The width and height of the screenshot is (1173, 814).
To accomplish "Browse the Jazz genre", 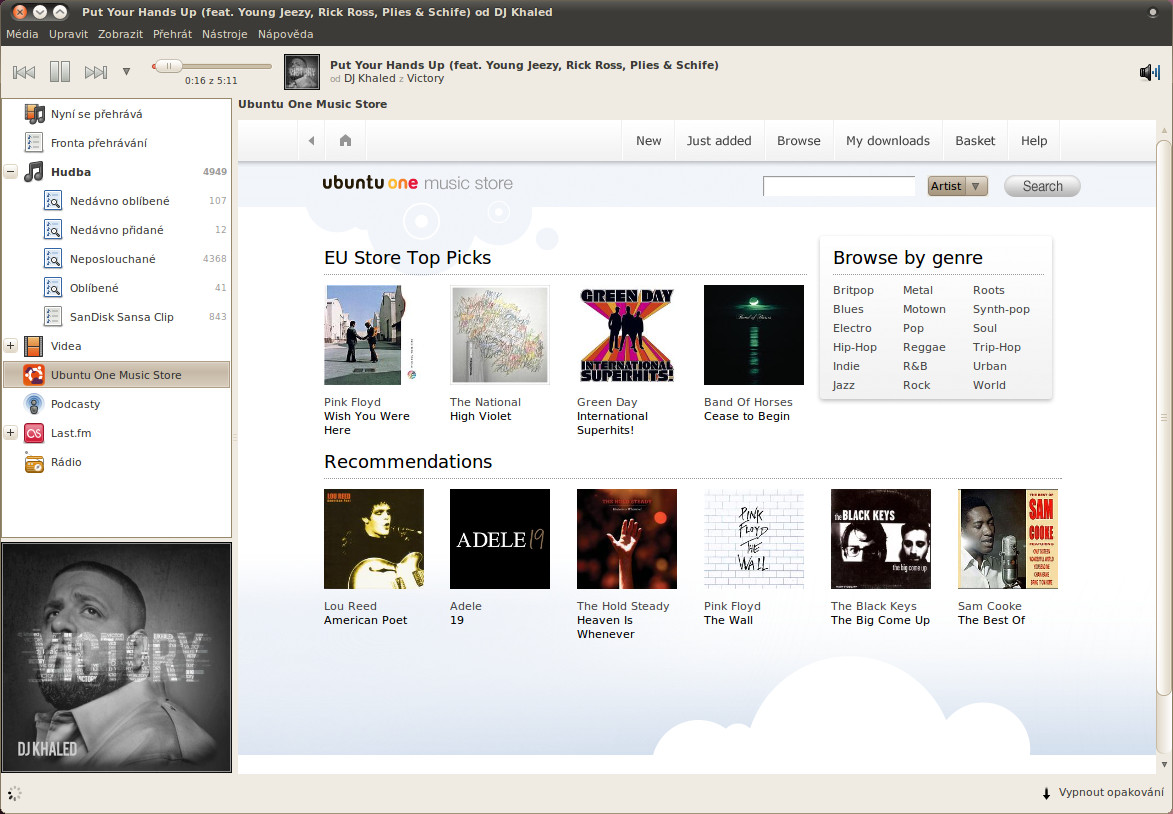I will 843,385.
